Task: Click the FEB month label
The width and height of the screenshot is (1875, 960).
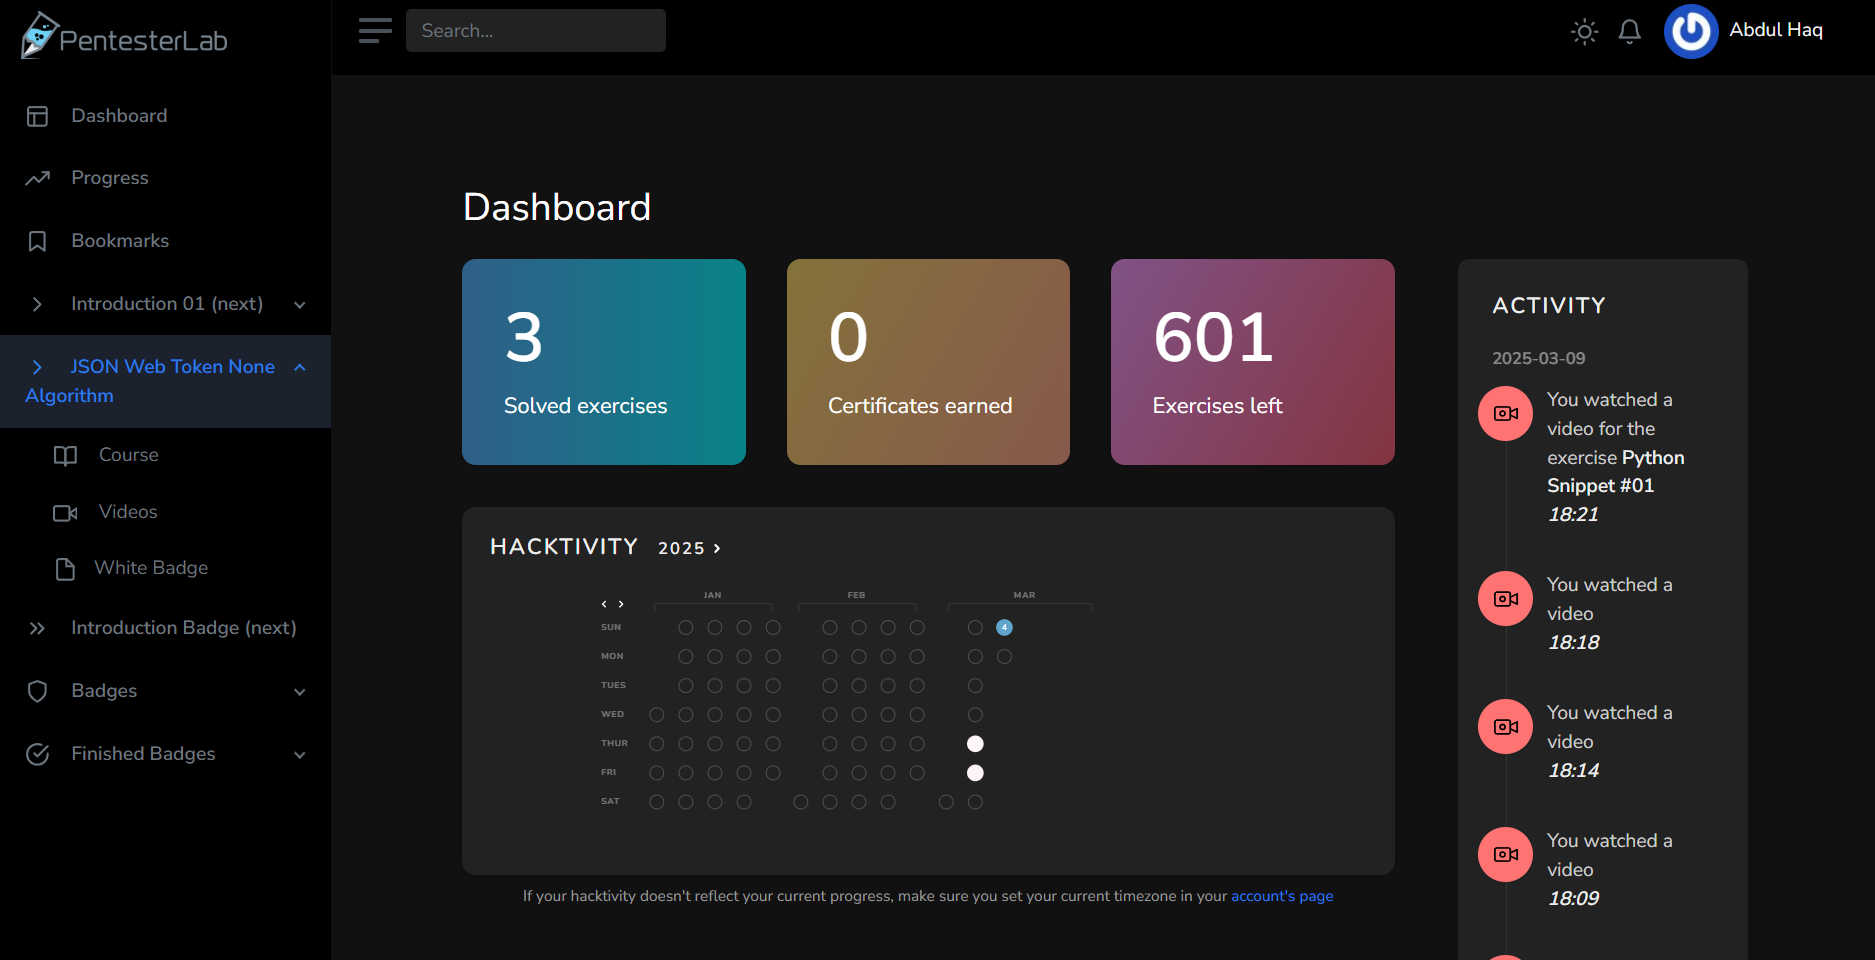Action: click(x=857, y=595)
